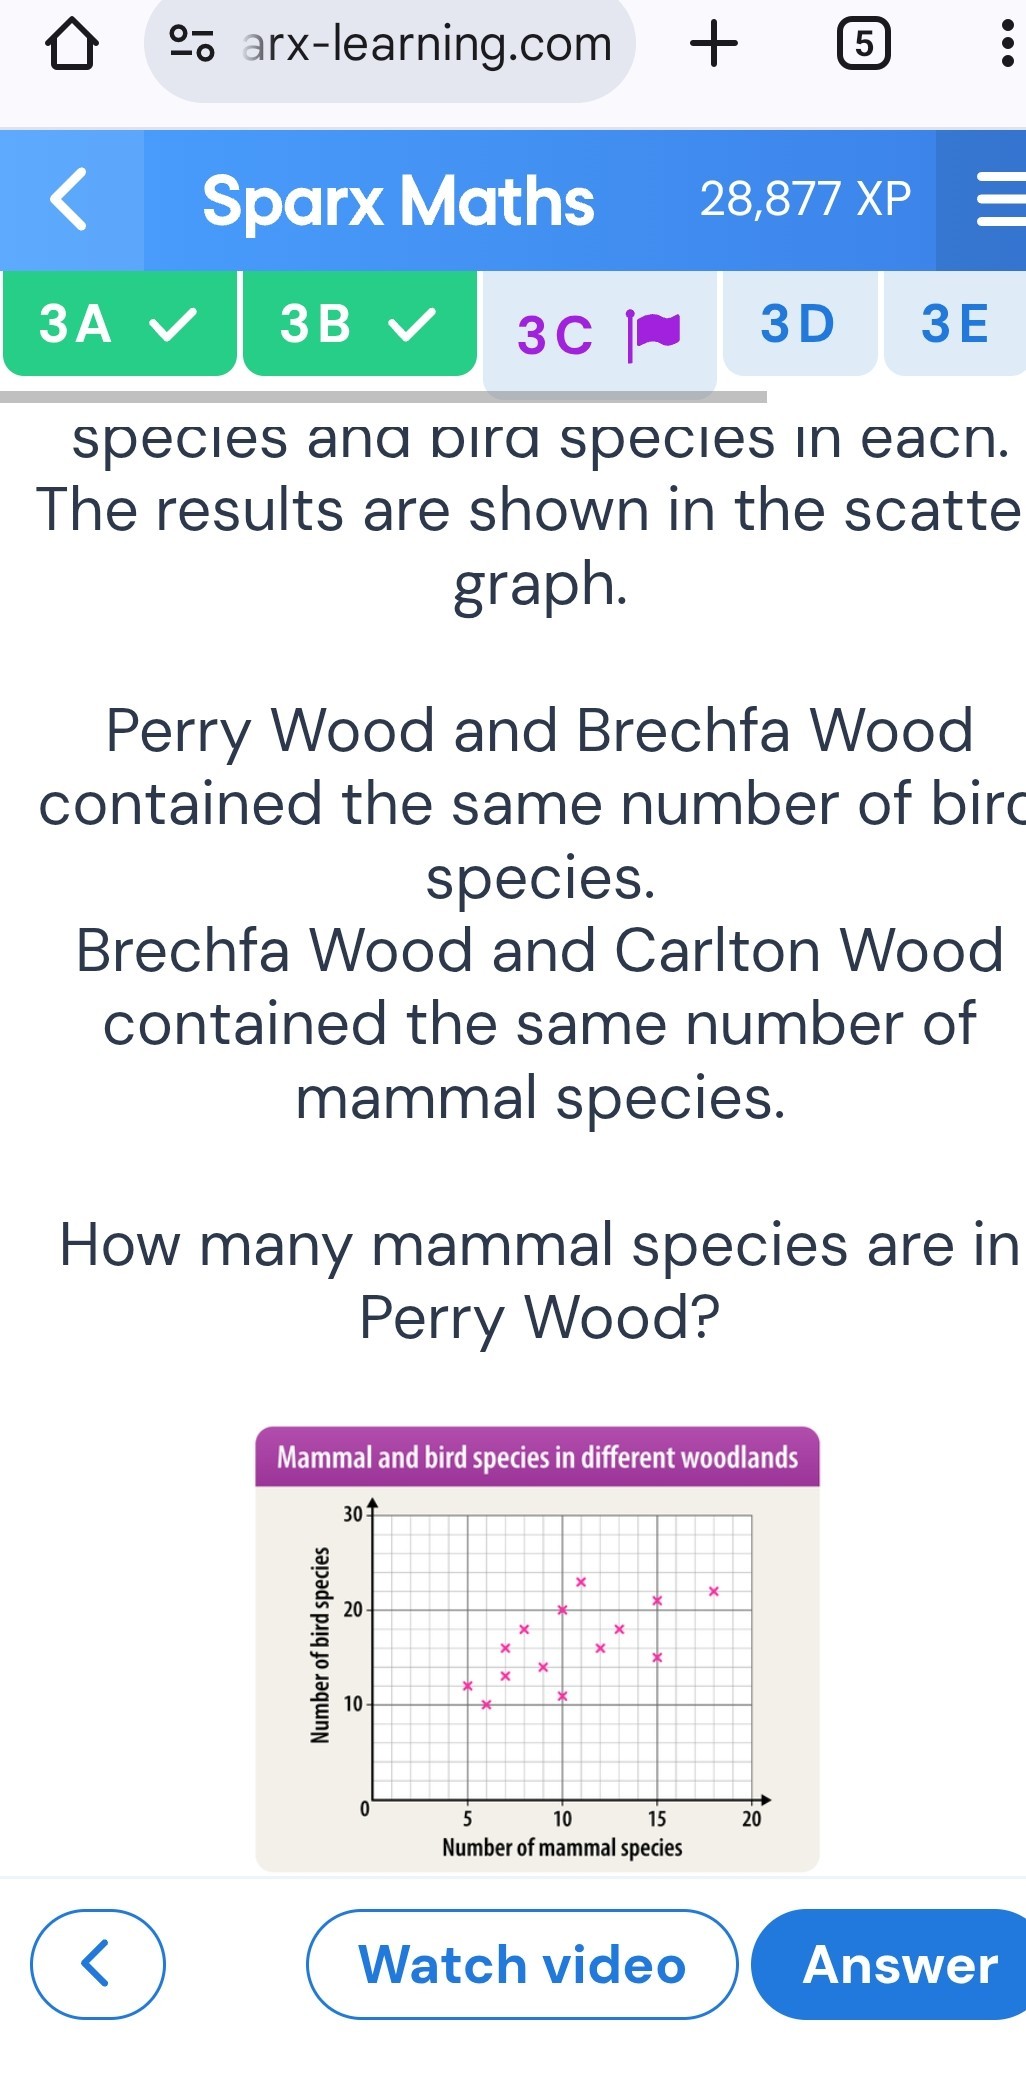Image resolution: width=1026 pixels, height=2100 pixels.
Task: Click the task progress bar under tabs
Action: [384, 397]
